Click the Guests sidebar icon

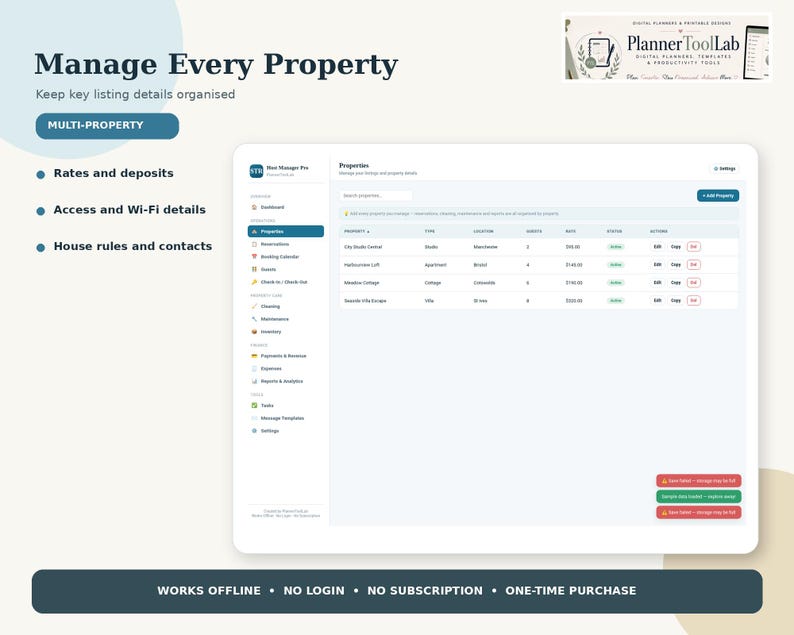(x=254, y=269)
